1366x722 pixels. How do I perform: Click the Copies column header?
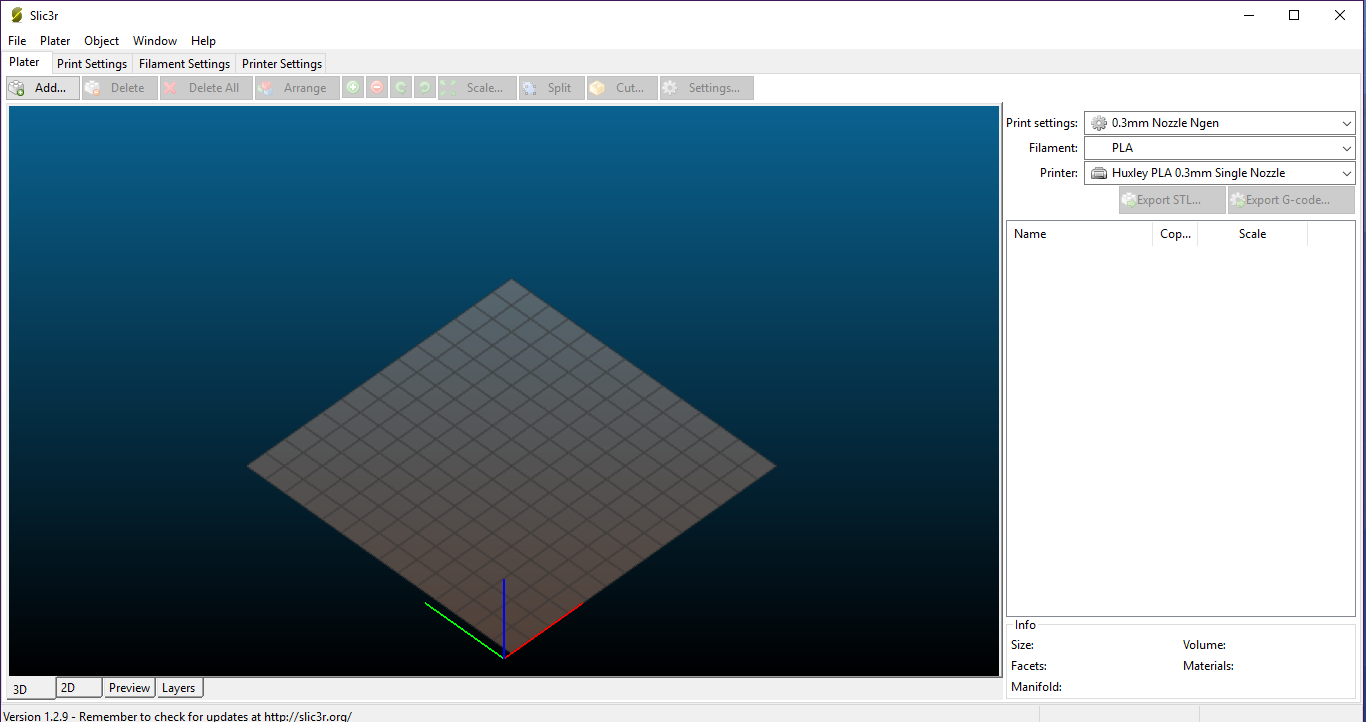coord(1175,234)
